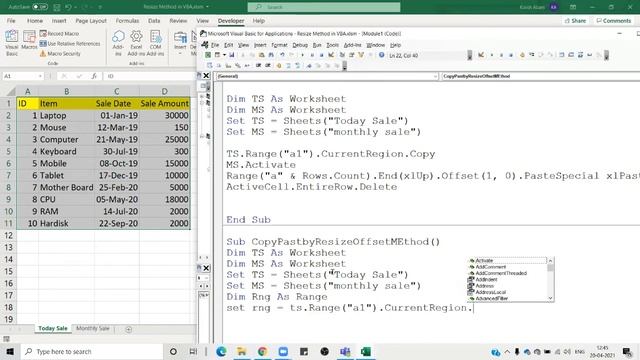This screenshot has width=640, height=360.
Task: Open the VBA Add-Ins menu
Action: (353, 45)
